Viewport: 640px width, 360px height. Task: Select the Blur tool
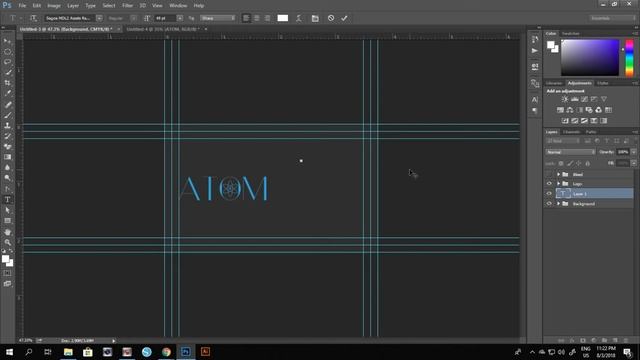coord(7,168)
